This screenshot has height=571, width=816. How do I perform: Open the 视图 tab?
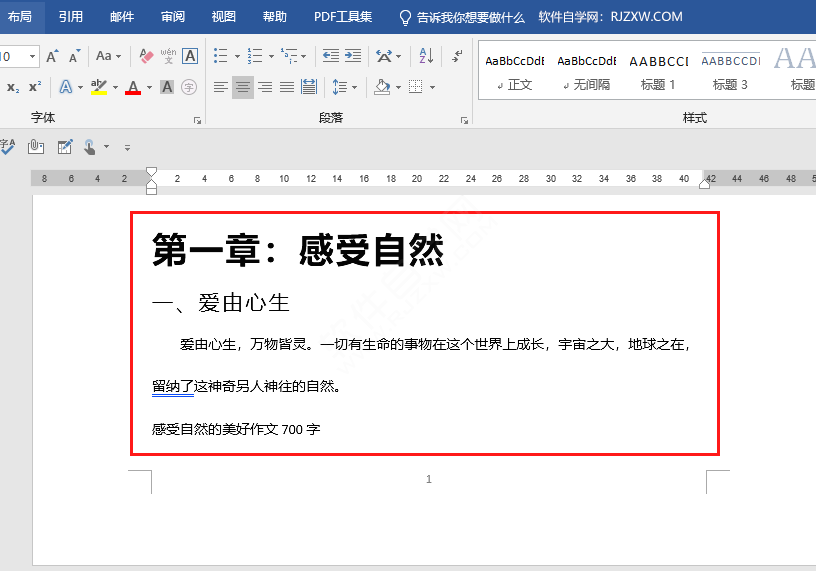click(224, 17)
